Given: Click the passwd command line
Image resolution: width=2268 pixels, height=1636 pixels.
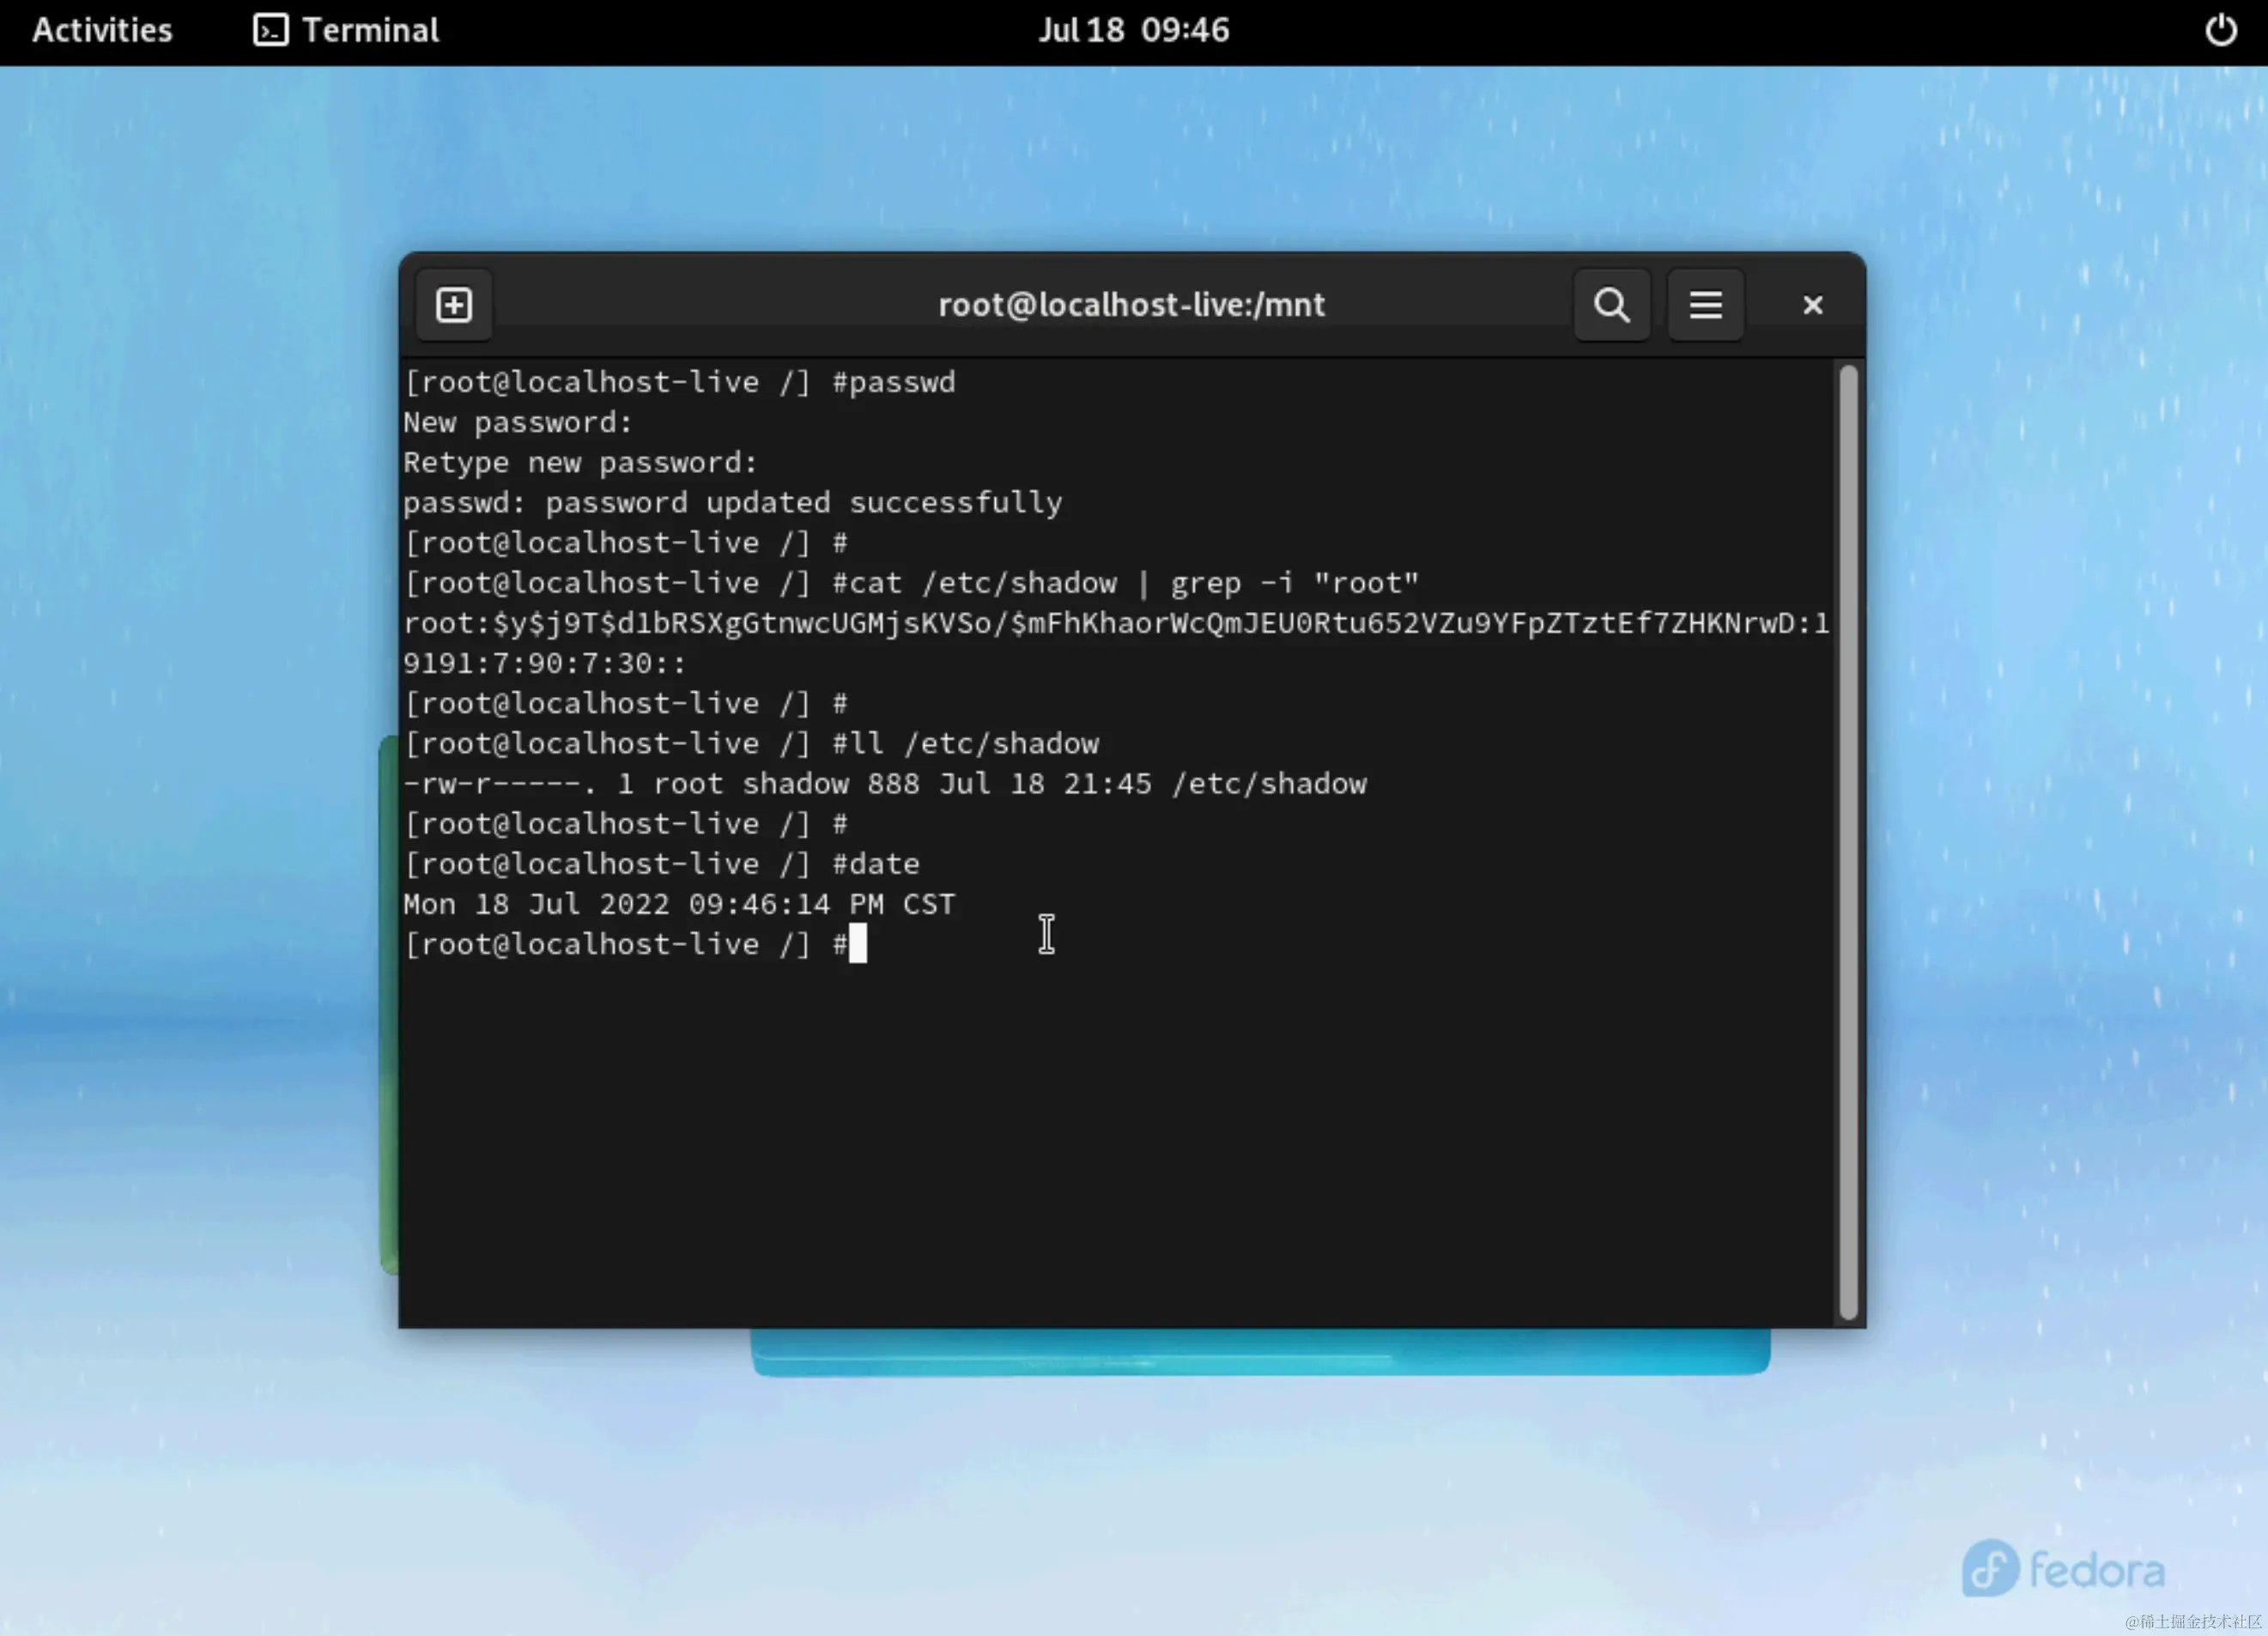Looking at the screenshot, I should (x=680, y=382).
